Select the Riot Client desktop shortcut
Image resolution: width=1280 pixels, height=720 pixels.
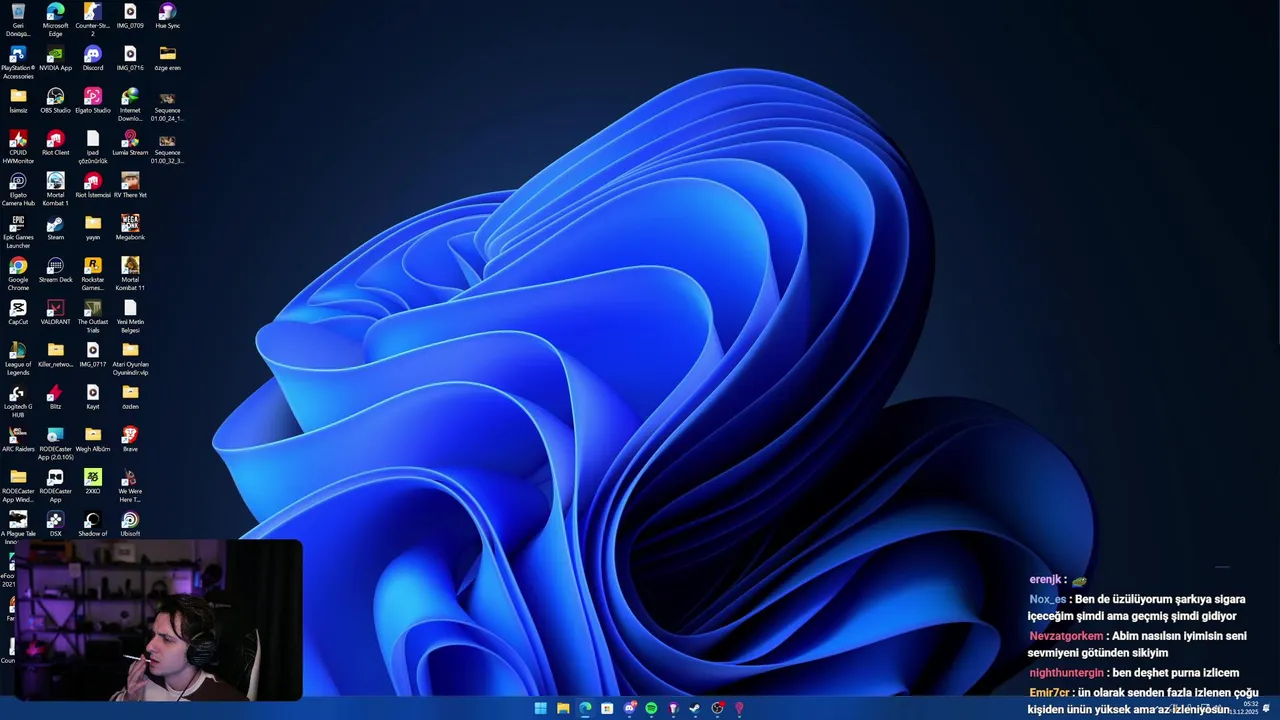(x=55, y=143)
